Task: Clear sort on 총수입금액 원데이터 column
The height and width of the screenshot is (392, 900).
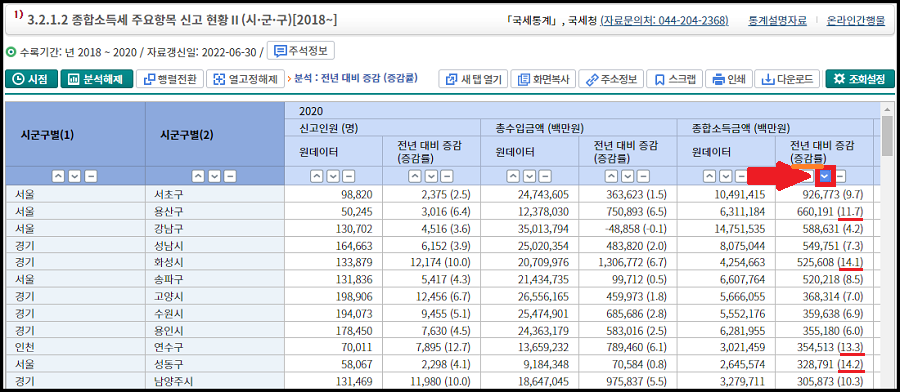Action: [x=544, y=176]
